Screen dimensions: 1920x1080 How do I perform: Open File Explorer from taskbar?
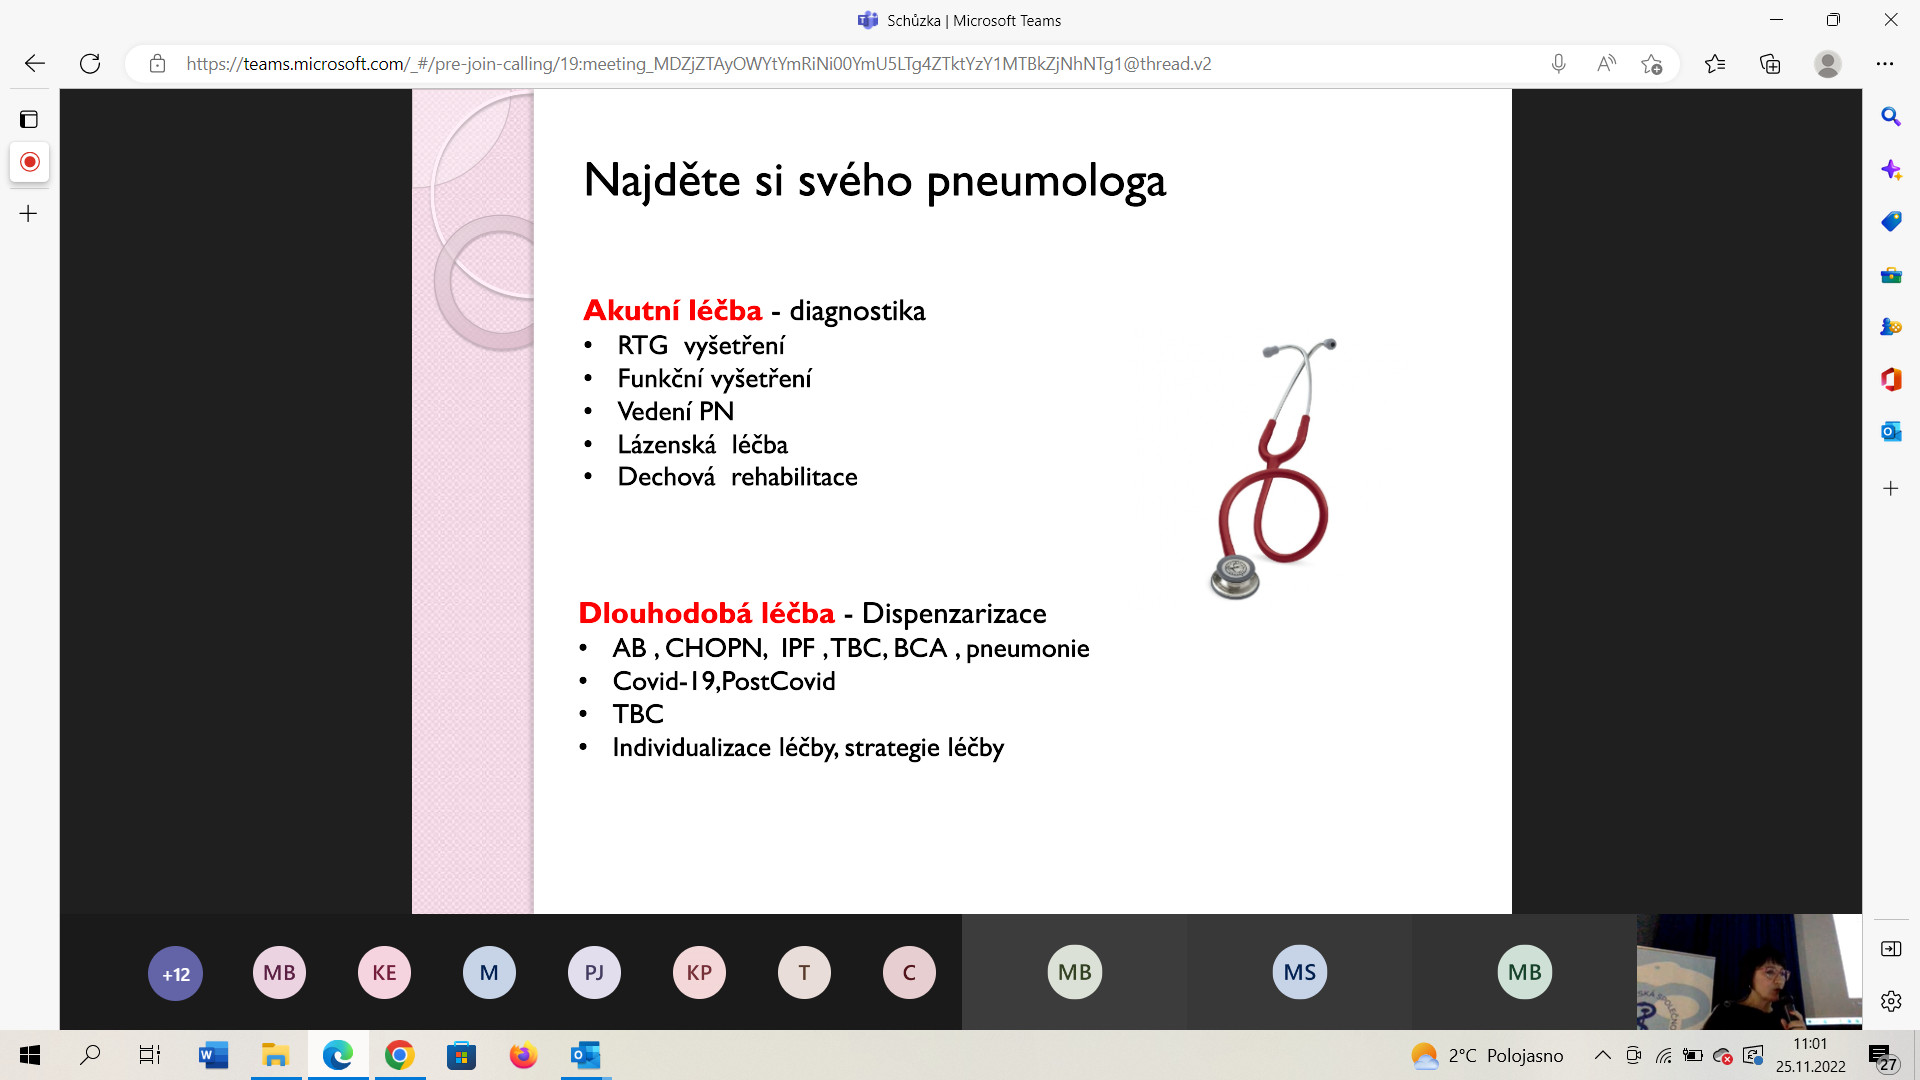(275, 1055)
